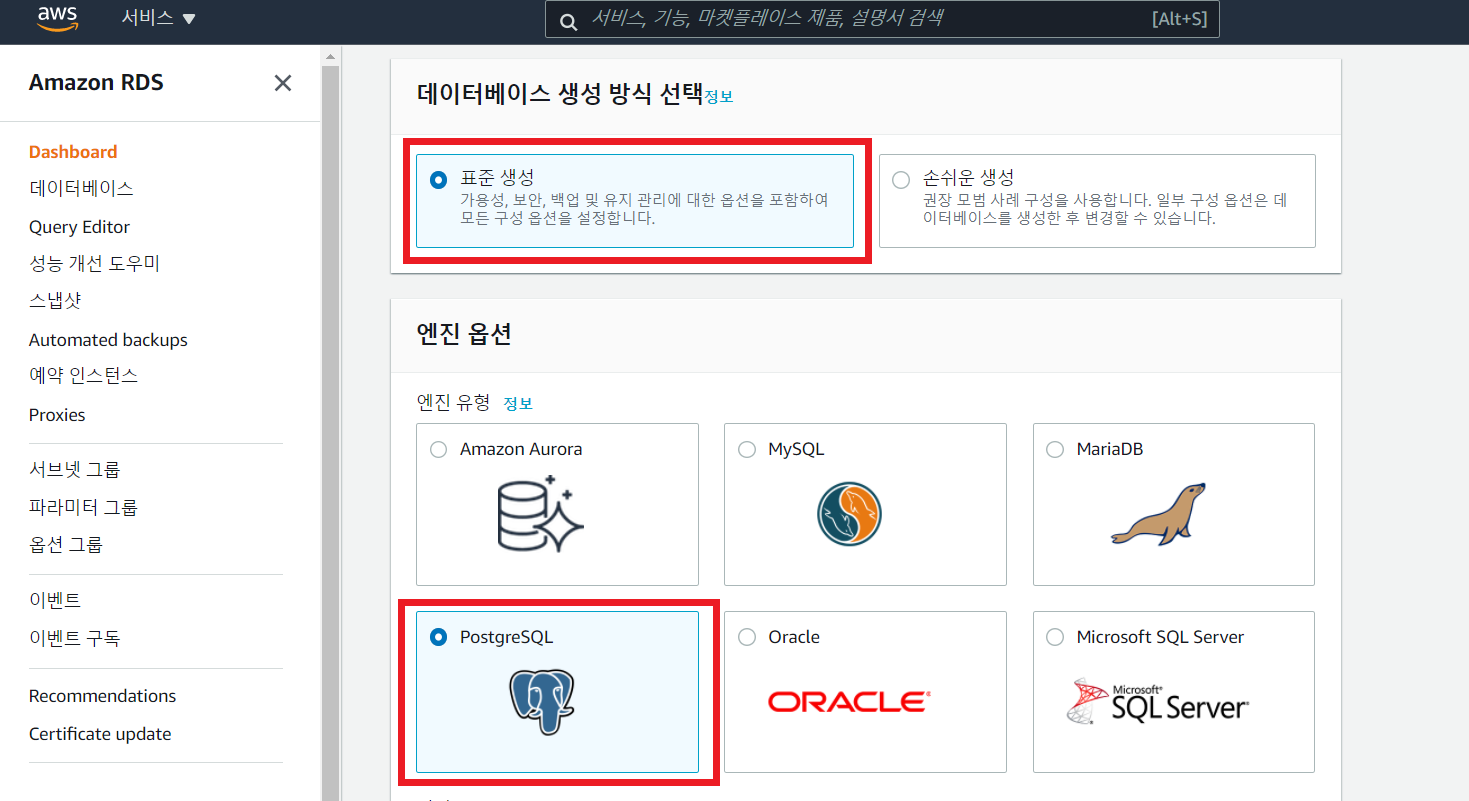This screenshot has width=1469, height=801.
Task: Open 예약 인스턴스 in the sidebar
Action: 83,376
